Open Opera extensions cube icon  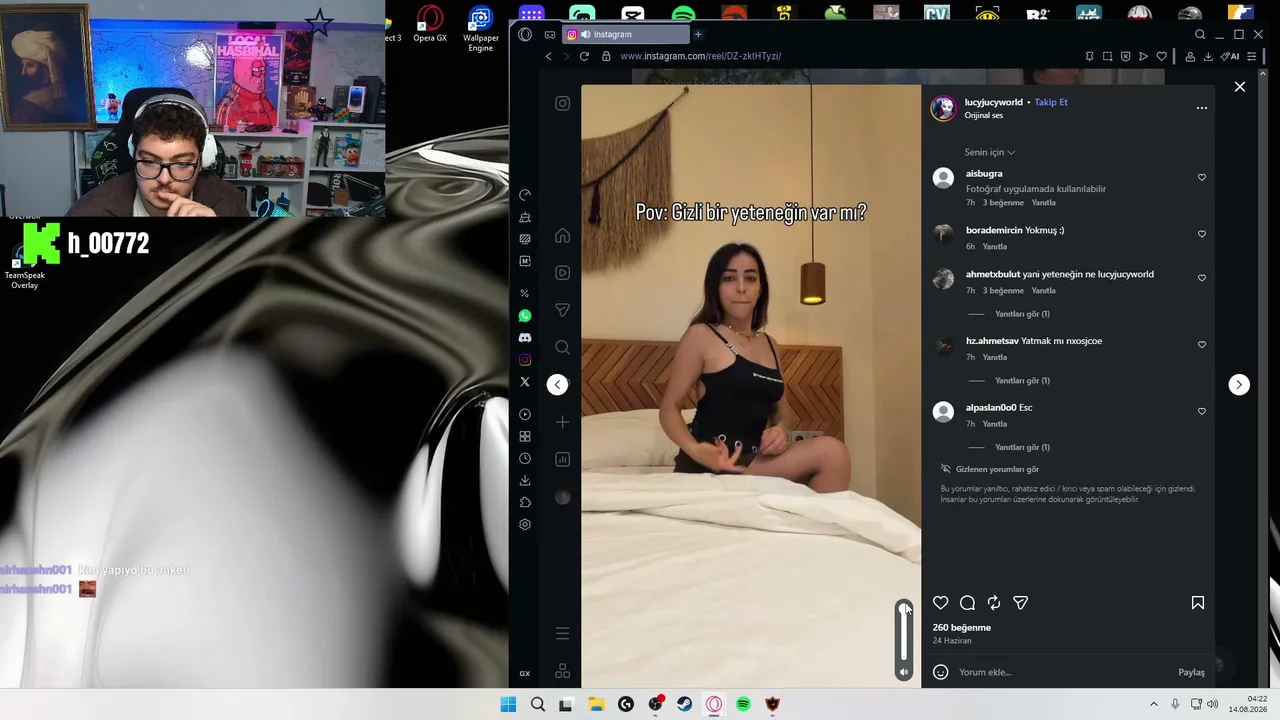click(x=525, y=502)
